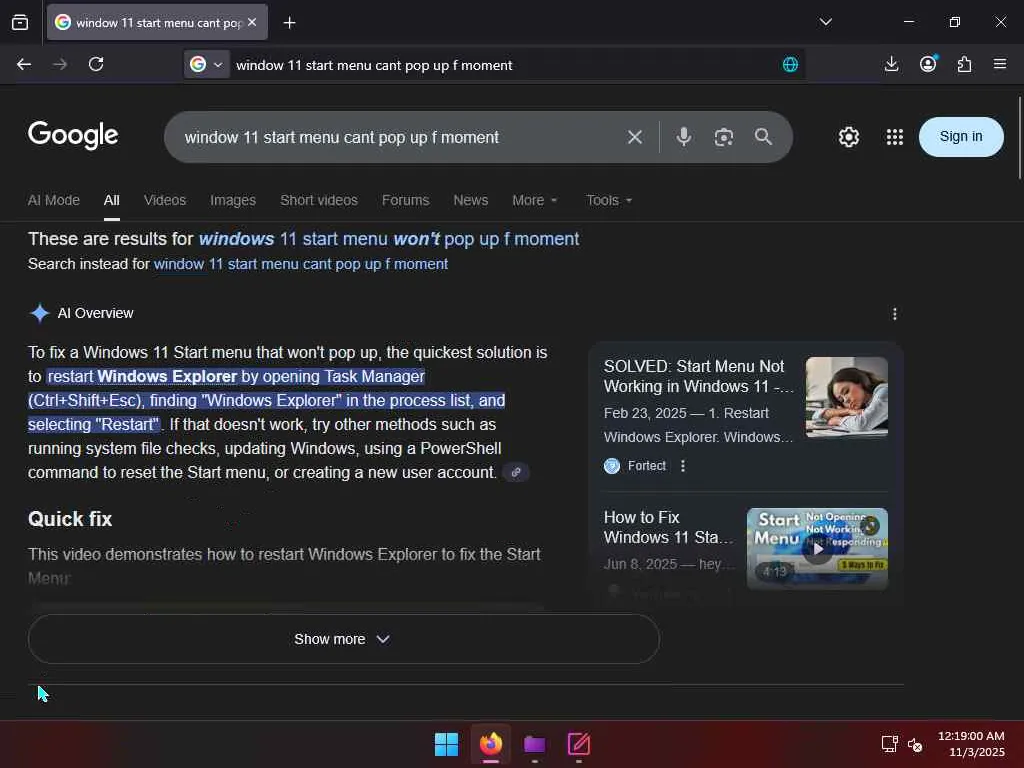Image resolution: width=1024 pixels, height=768 pixels.
Task: Switch to Images tab
Action: 232,200
